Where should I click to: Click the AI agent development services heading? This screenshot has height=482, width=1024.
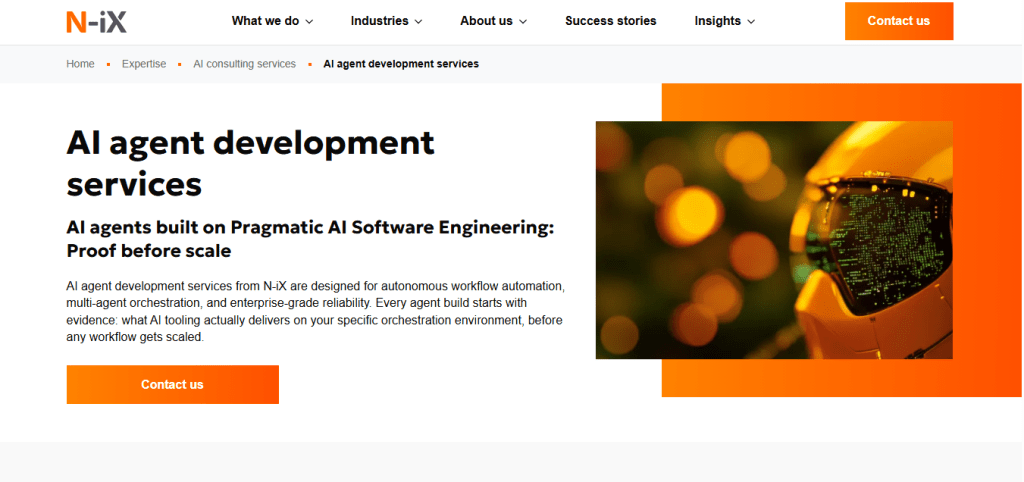[250, 163]
